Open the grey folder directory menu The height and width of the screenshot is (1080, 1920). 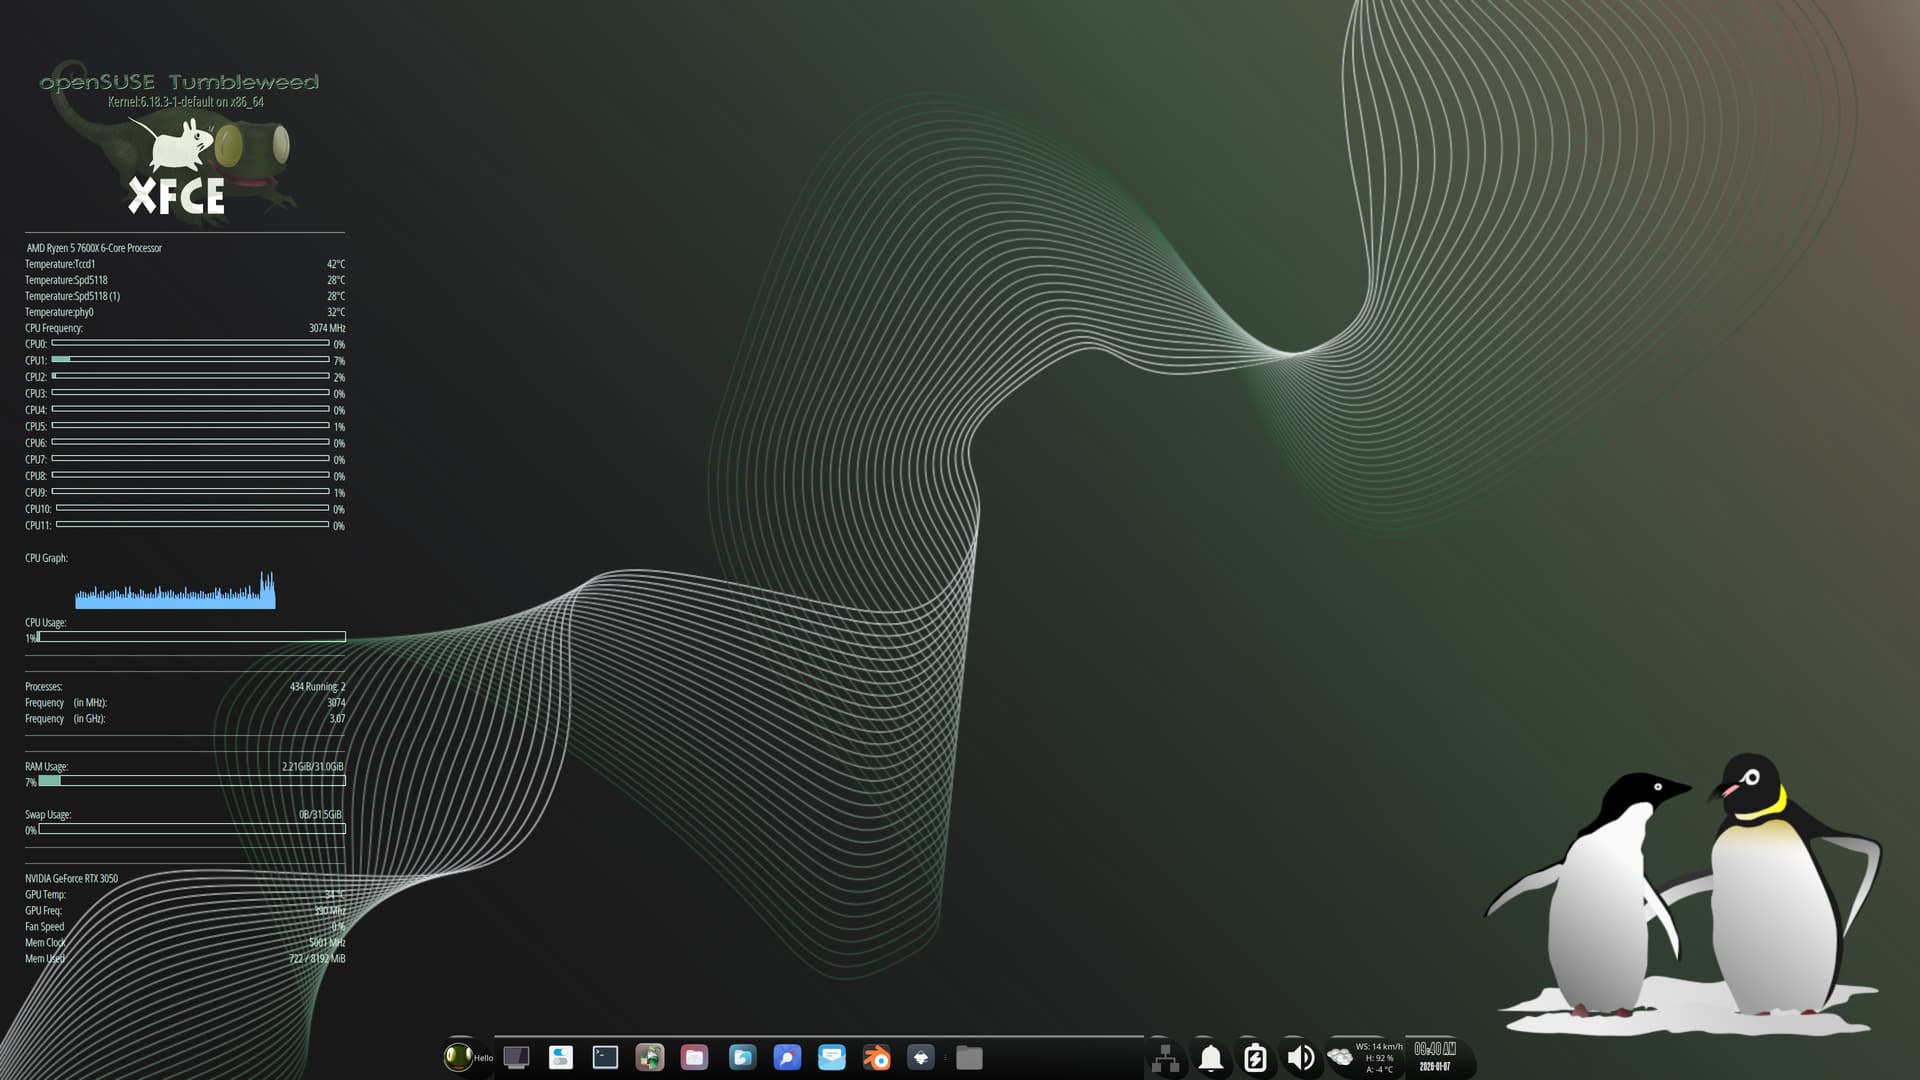pos(969,1057)
